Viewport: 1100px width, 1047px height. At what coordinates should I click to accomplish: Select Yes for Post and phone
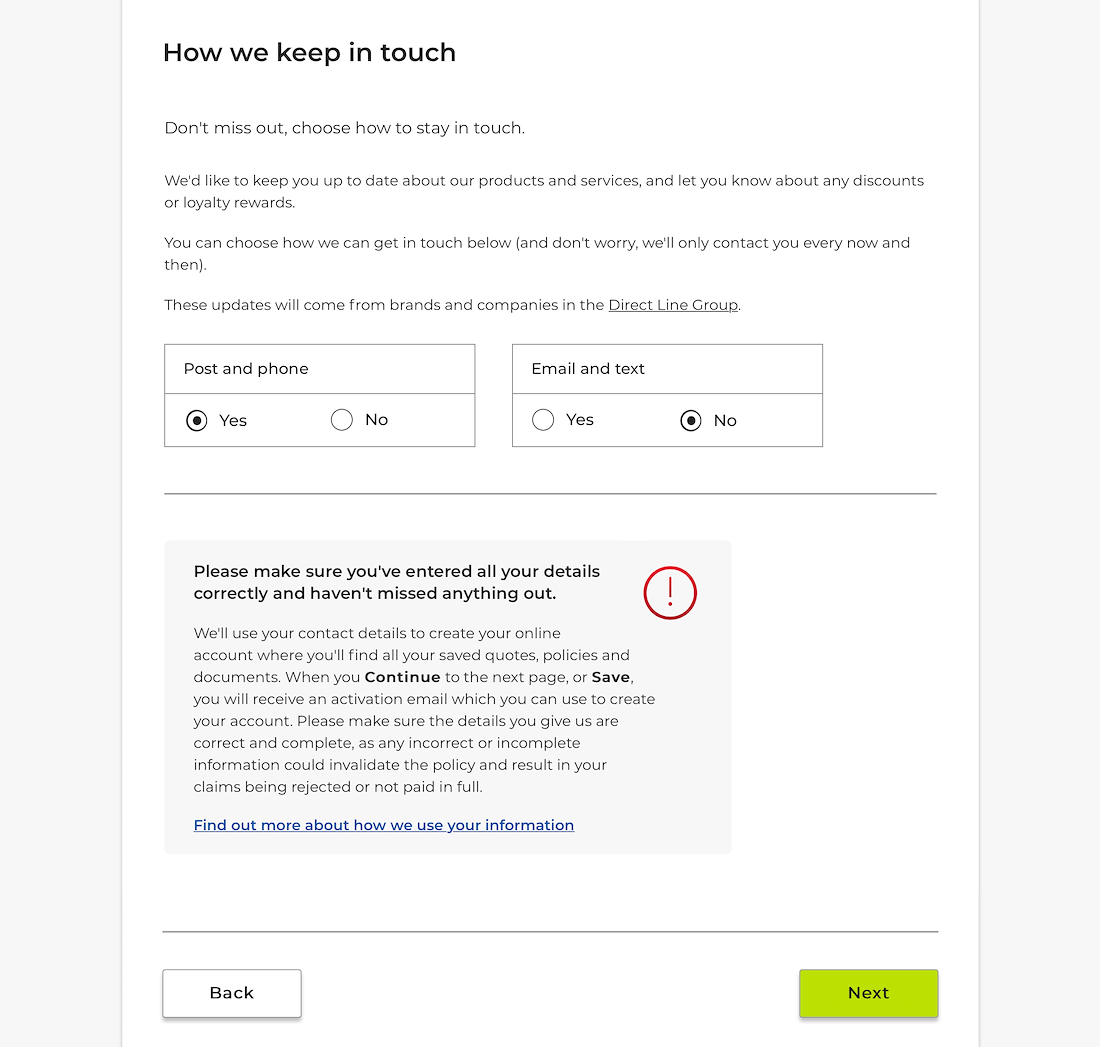(196, 420)
